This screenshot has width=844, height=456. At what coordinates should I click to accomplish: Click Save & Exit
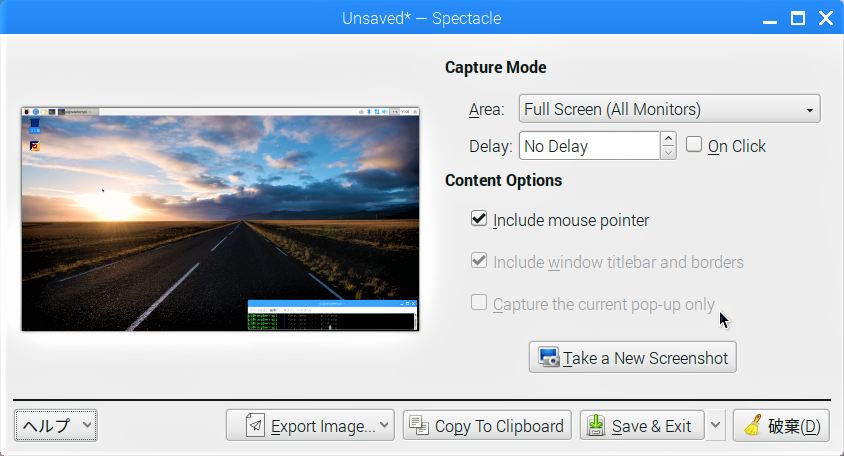pos(642,425)
